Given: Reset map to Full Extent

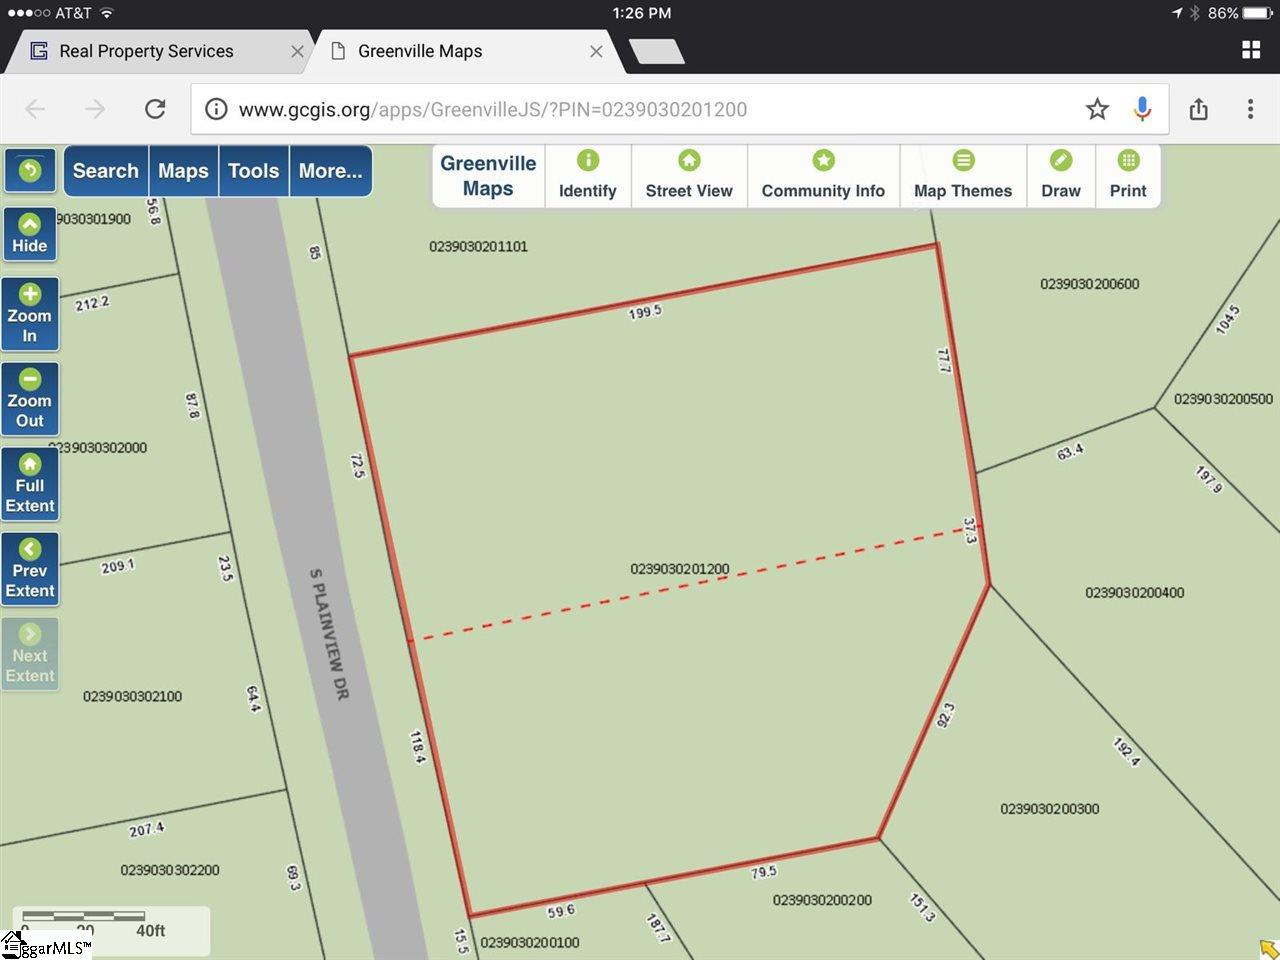Looking at the screenshot, I should pyautogui.click(x=30, y=484).
